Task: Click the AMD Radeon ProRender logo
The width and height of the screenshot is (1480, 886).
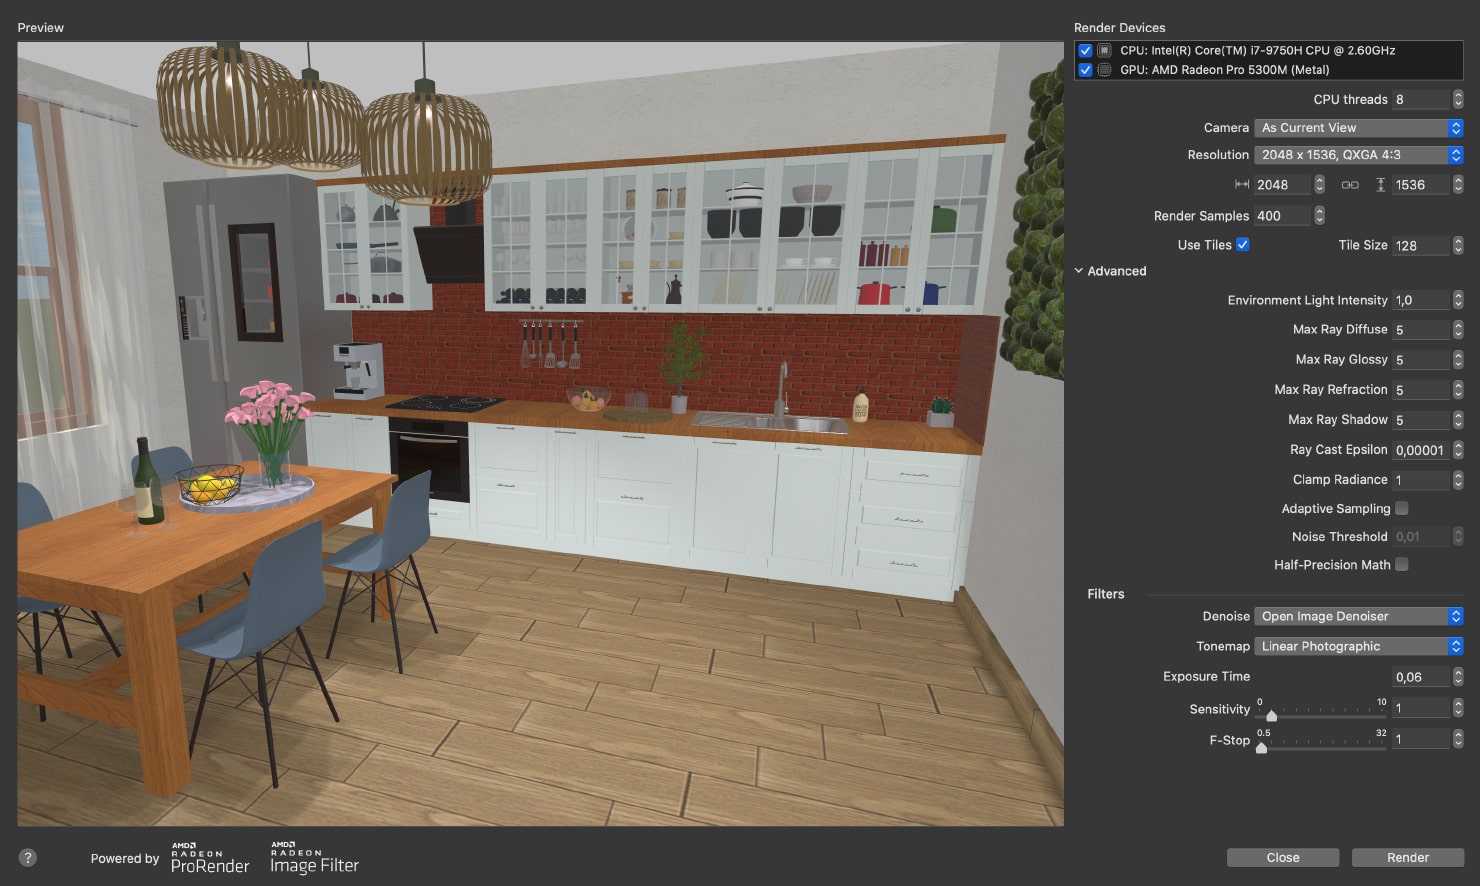Action: coord(210,858)
